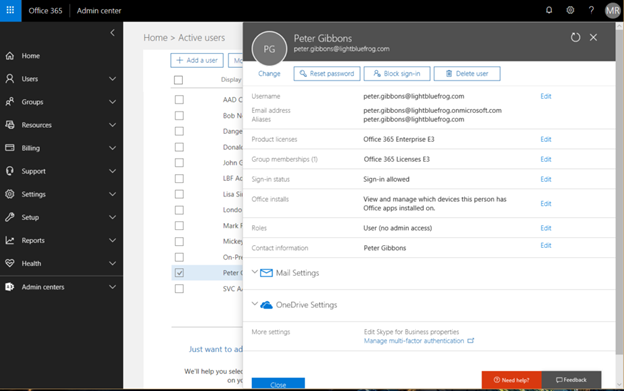Check the Bob user row checkbox

179,116
